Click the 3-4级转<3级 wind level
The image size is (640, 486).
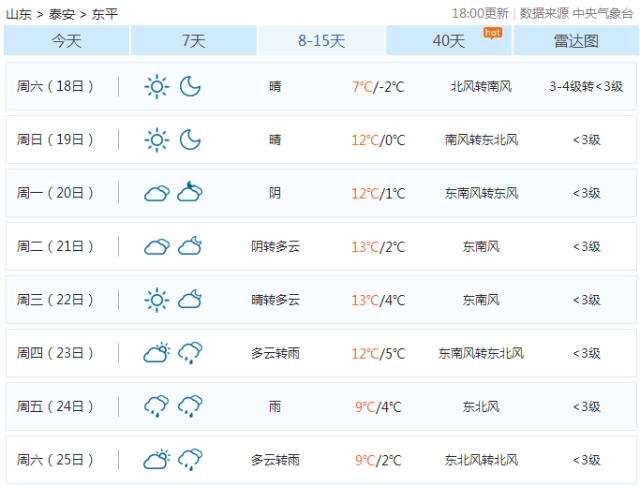[x=586, y=87]
